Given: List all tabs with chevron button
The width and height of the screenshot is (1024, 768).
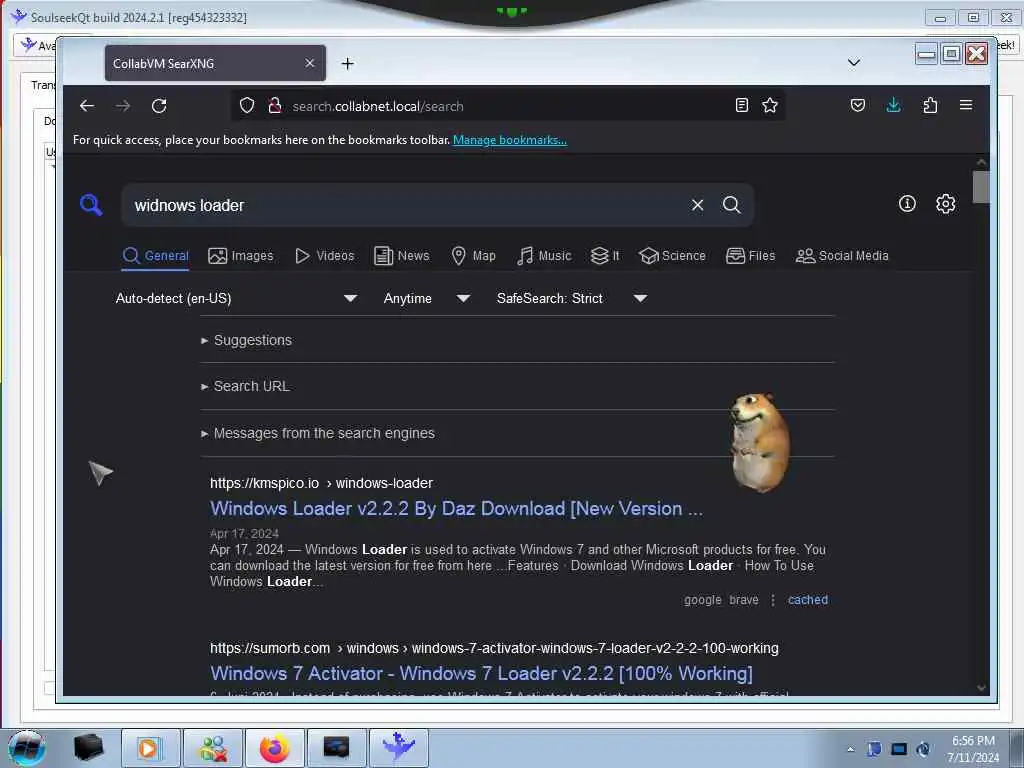Looking at the screenshot, I should point(854,63).
